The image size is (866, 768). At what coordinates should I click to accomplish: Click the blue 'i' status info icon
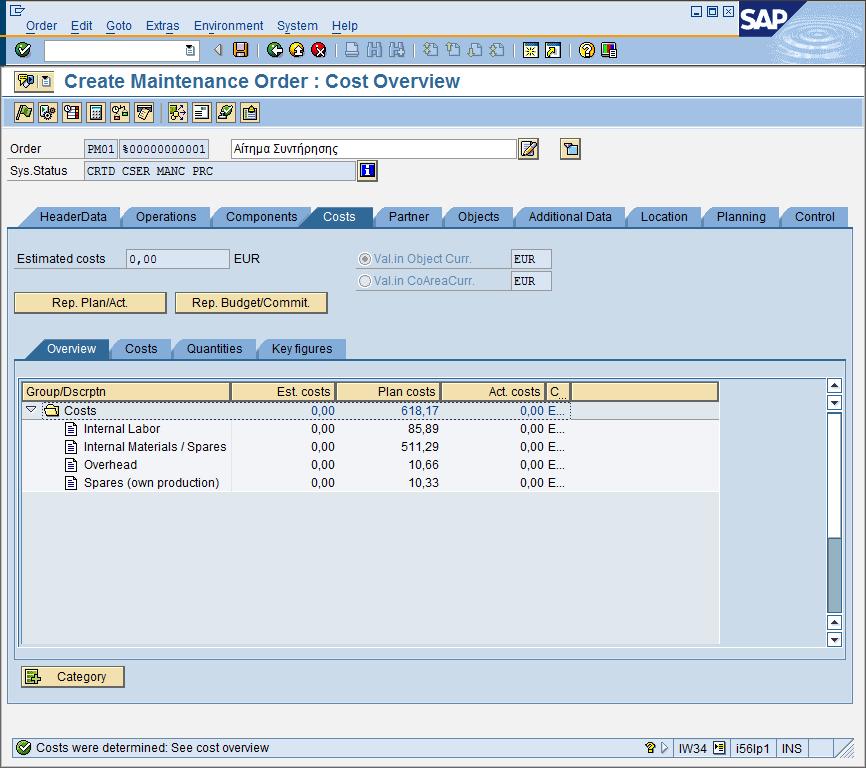click(x=367, y=171)
